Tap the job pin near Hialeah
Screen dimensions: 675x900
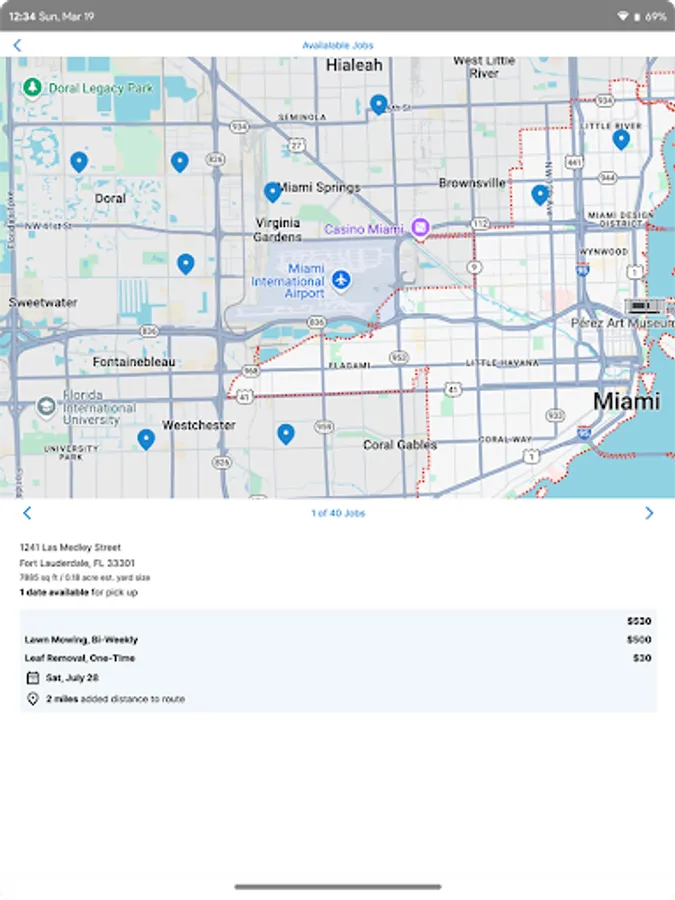click(x=378, y=104)
